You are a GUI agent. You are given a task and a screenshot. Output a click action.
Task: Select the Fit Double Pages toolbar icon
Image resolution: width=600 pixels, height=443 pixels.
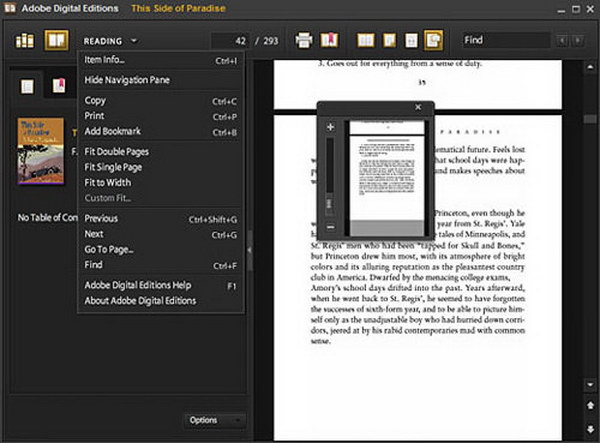(365, 41)
